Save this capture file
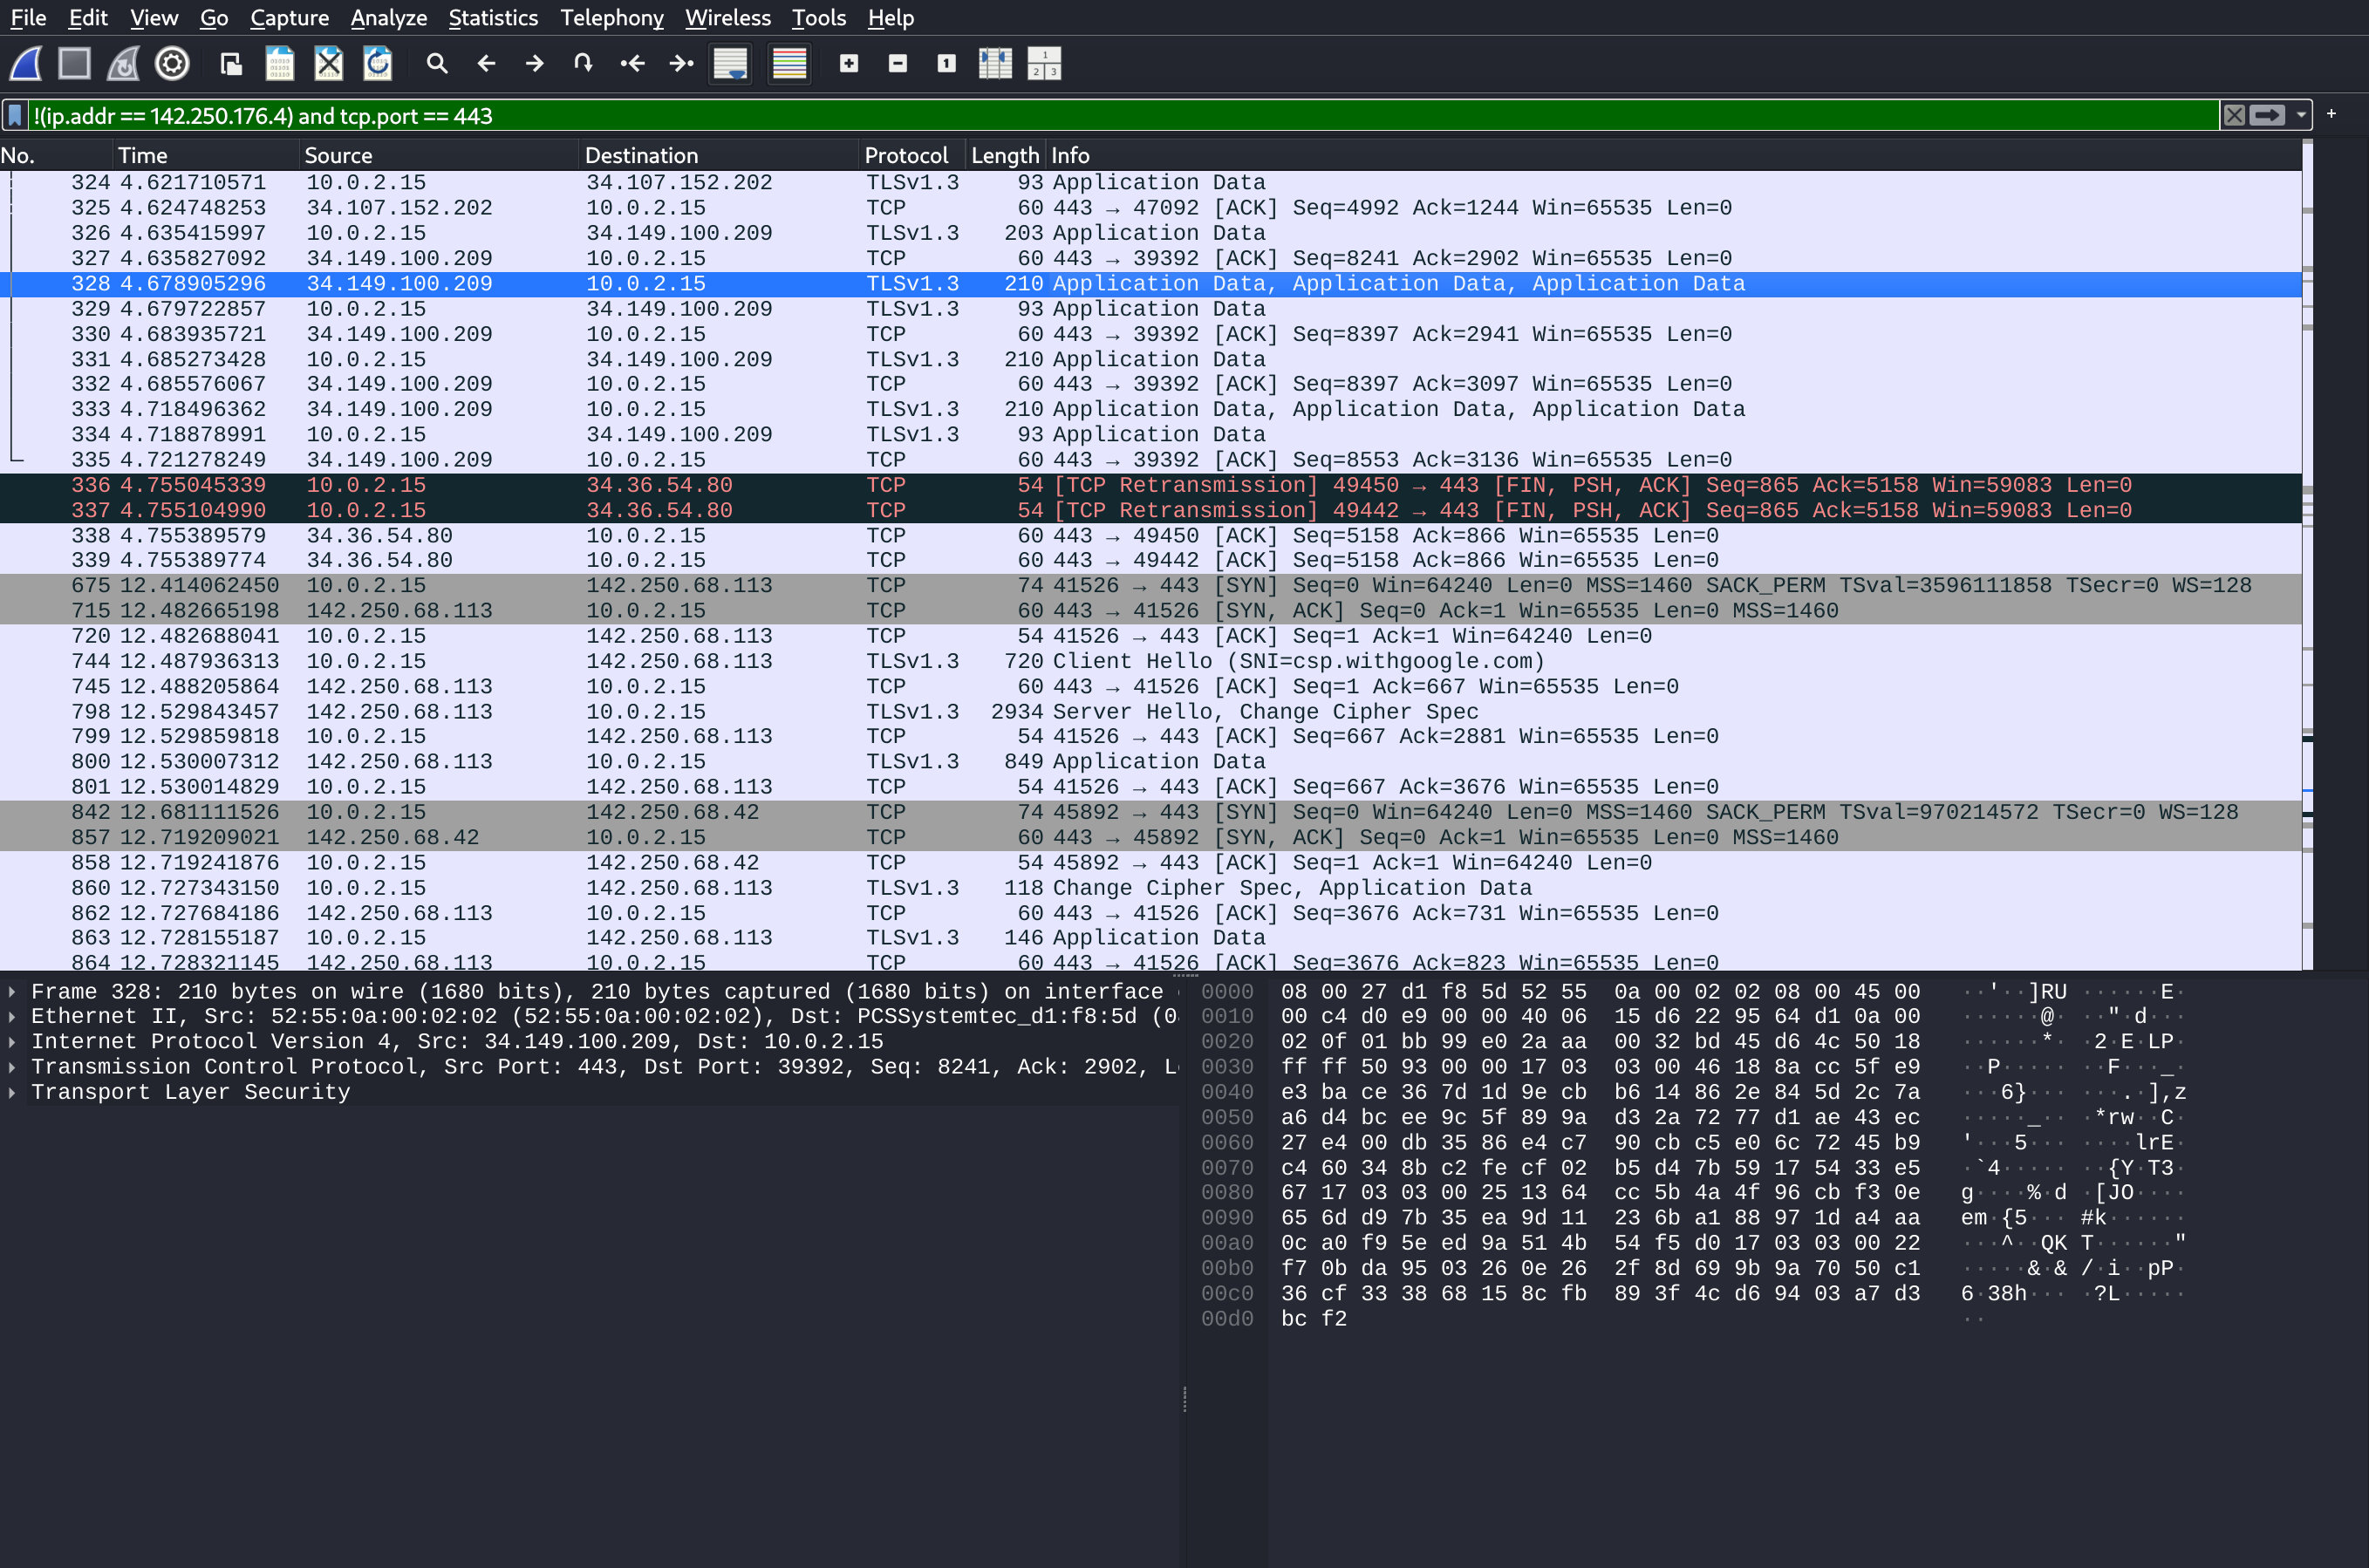 (280, 64)
